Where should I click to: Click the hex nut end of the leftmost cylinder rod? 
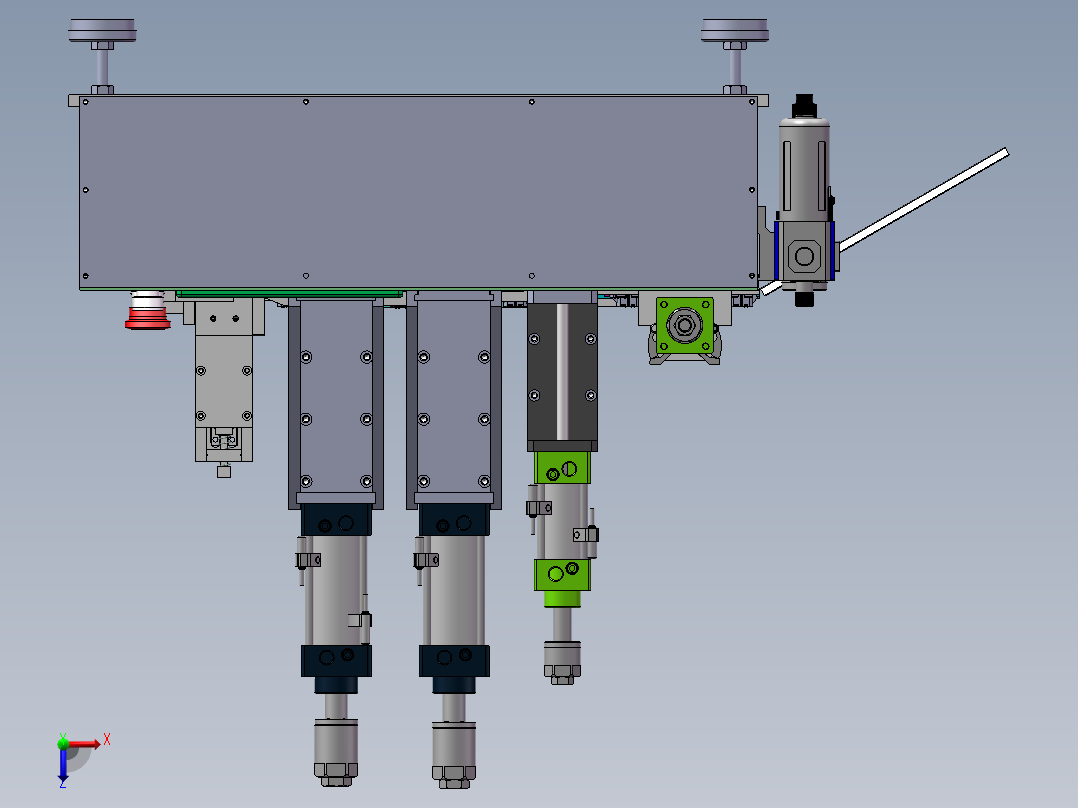click(x=336, y=774)
